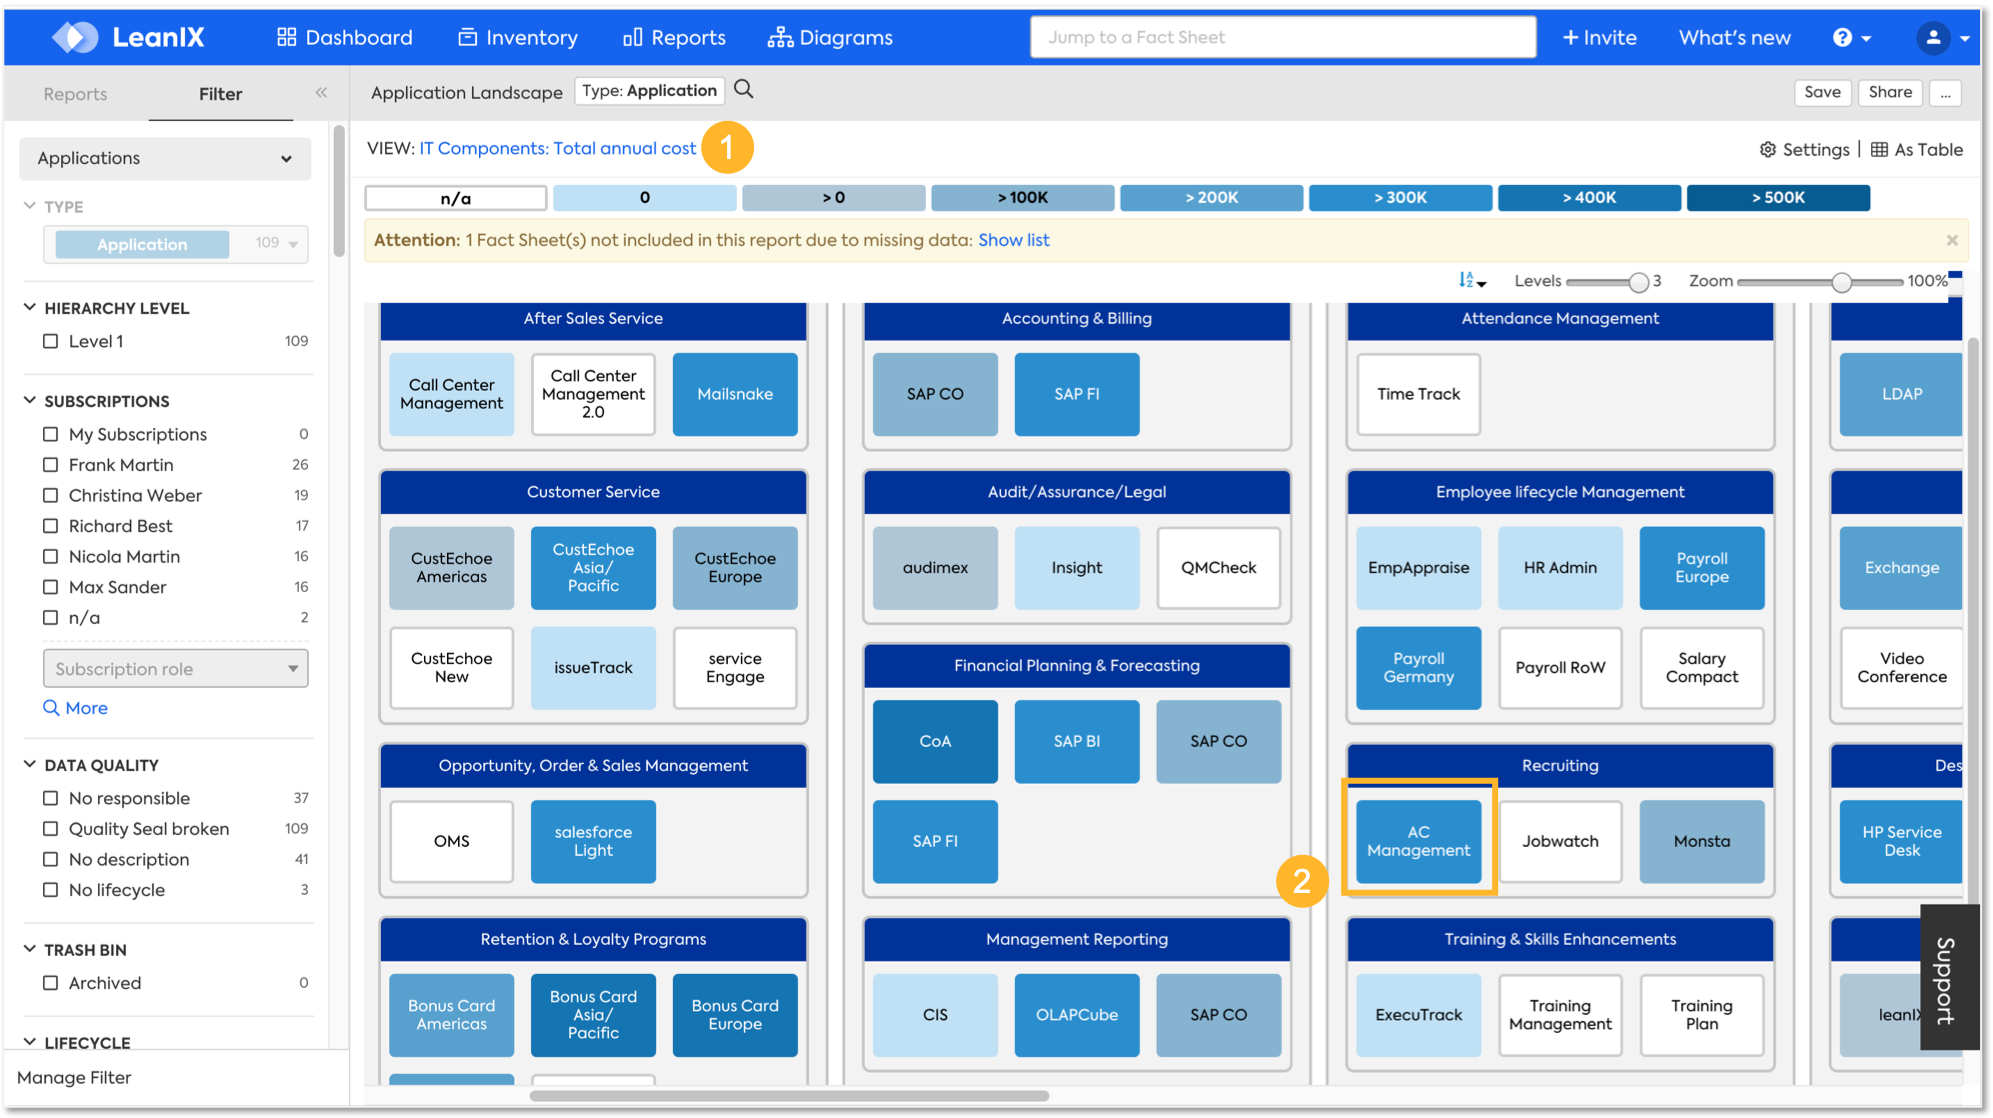The height and width of the screenshot is (1118, 1993).
Task: Open the Inventory menu item
Action: (x=518, y=38)
